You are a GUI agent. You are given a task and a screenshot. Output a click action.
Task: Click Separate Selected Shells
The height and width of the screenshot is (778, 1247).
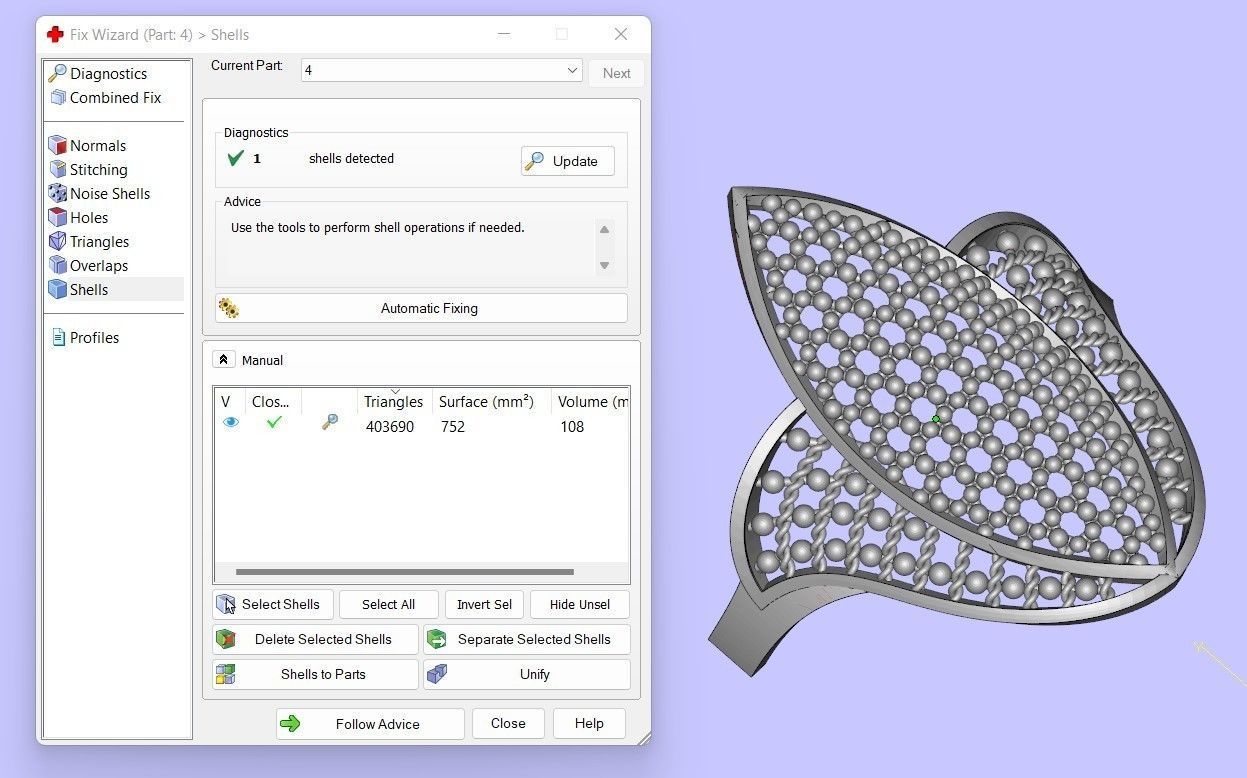[527, 639]
